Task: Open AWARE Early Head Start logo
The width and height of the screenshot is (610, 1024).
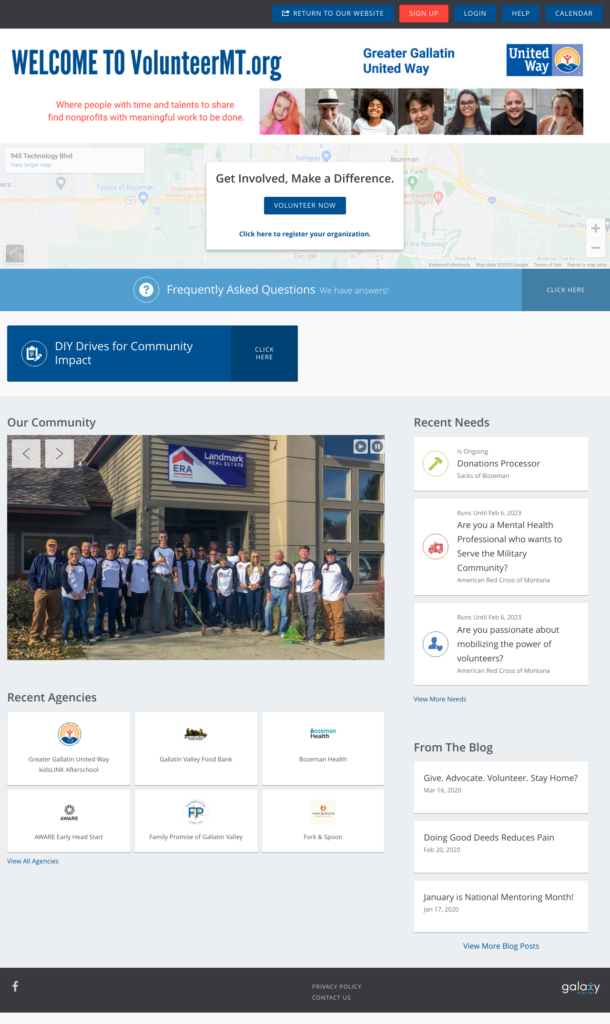Action: tap(69, 812)
